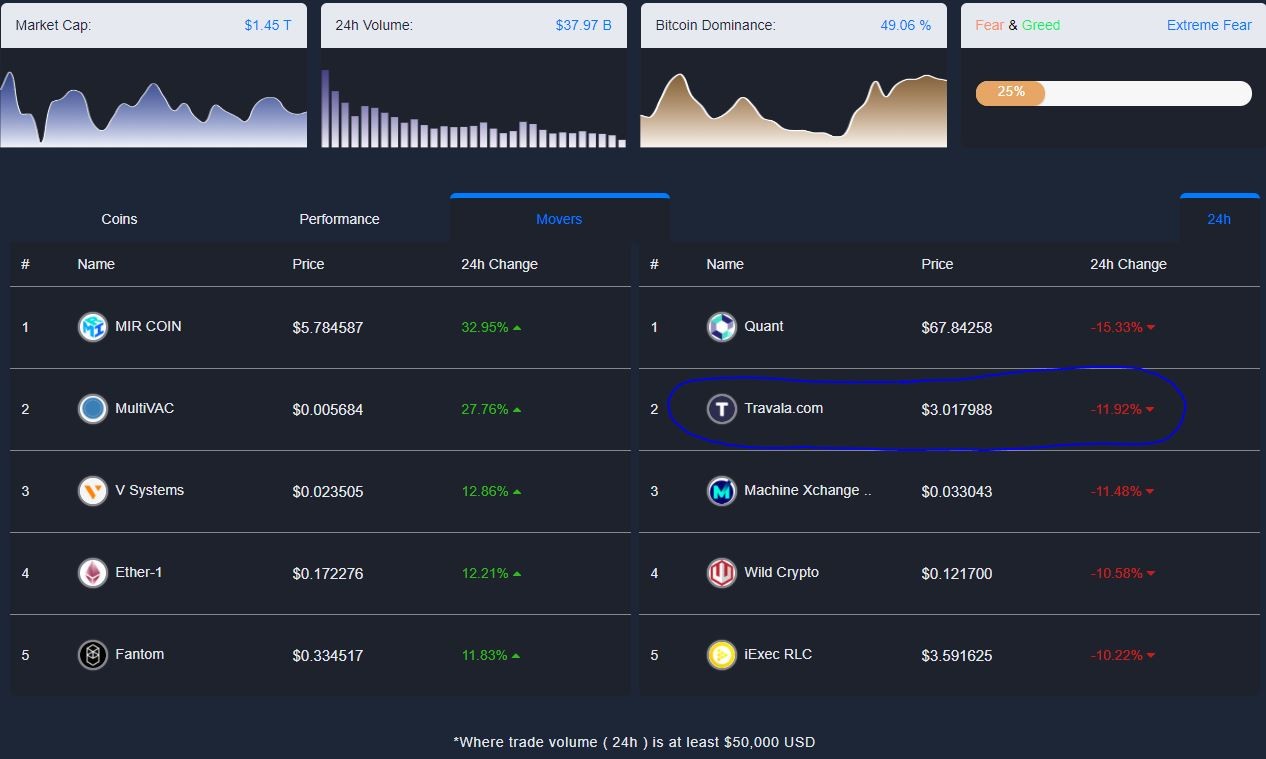
Task: Open the Quant coin name link
Action: point(764,326)
